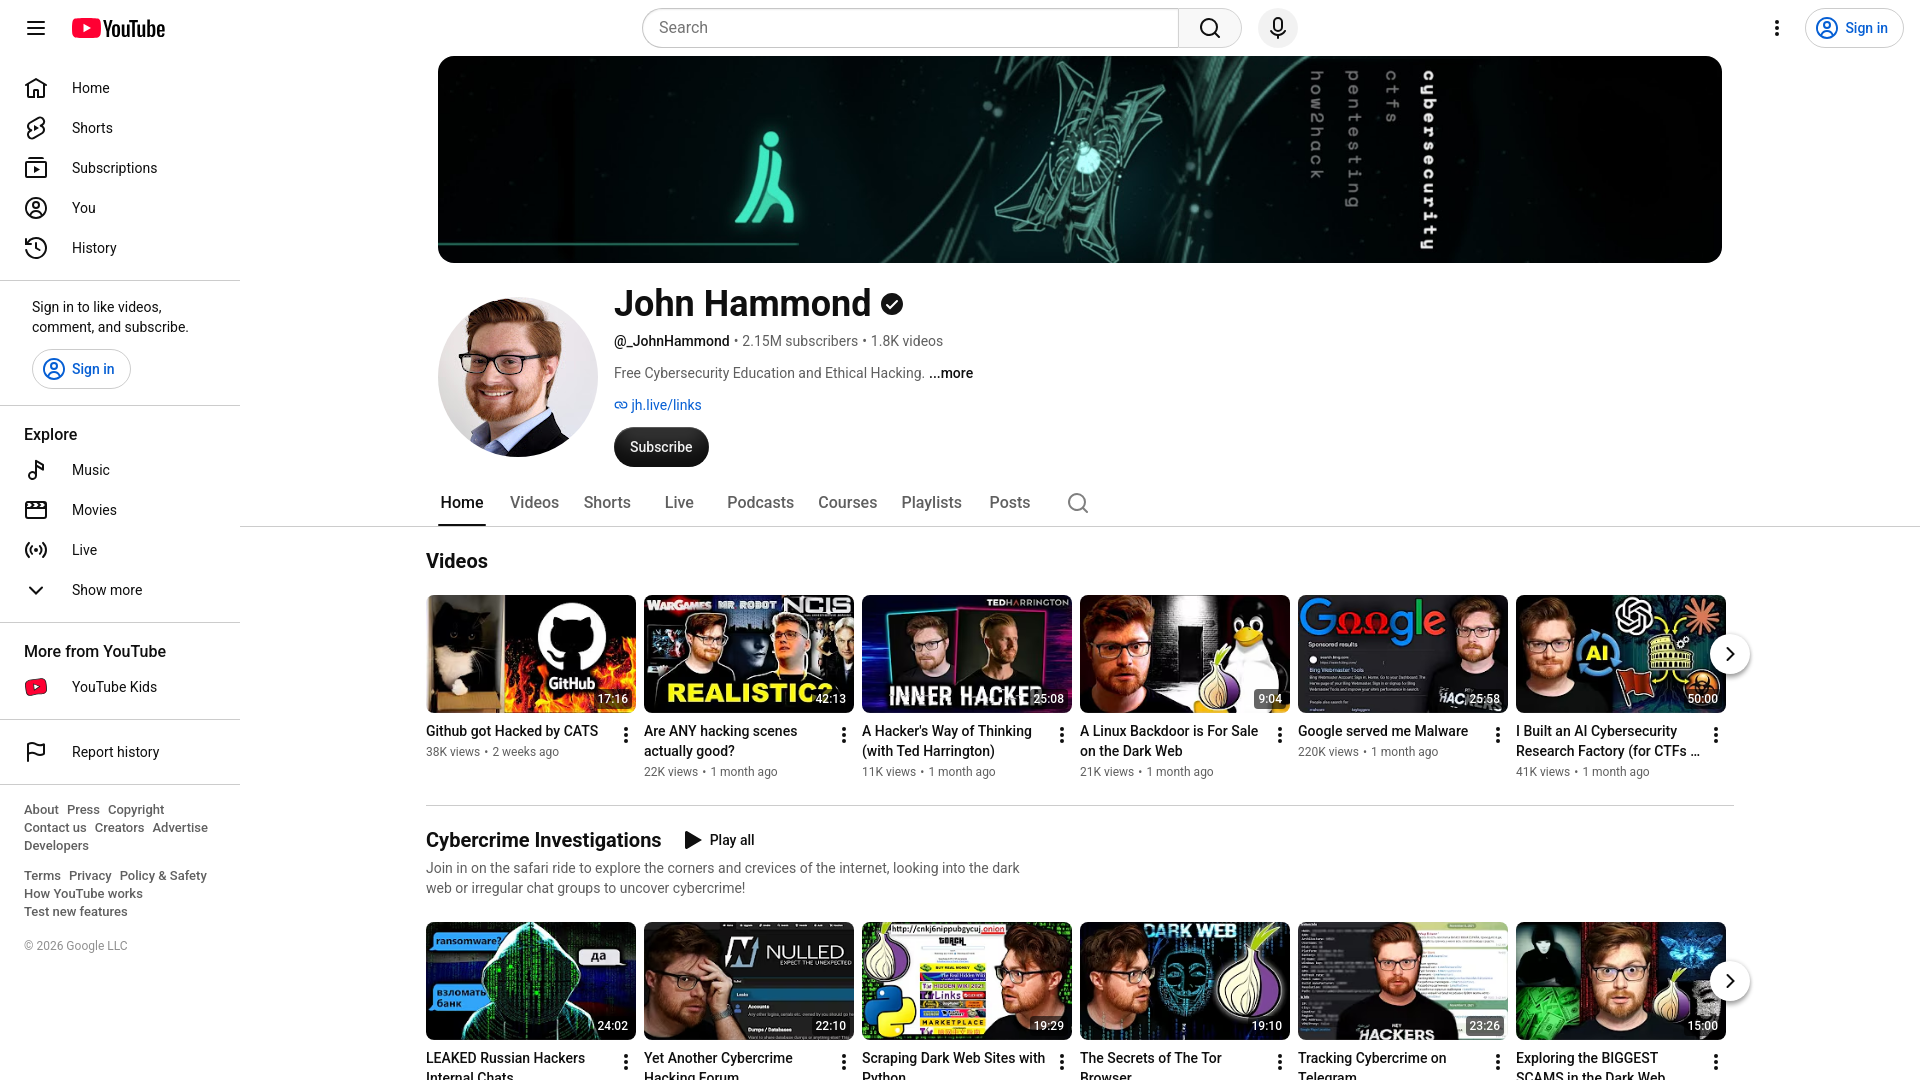This screenshot has width=1920, height=1080.
Task: Open Movies under Explore
Action: [120, 510]
